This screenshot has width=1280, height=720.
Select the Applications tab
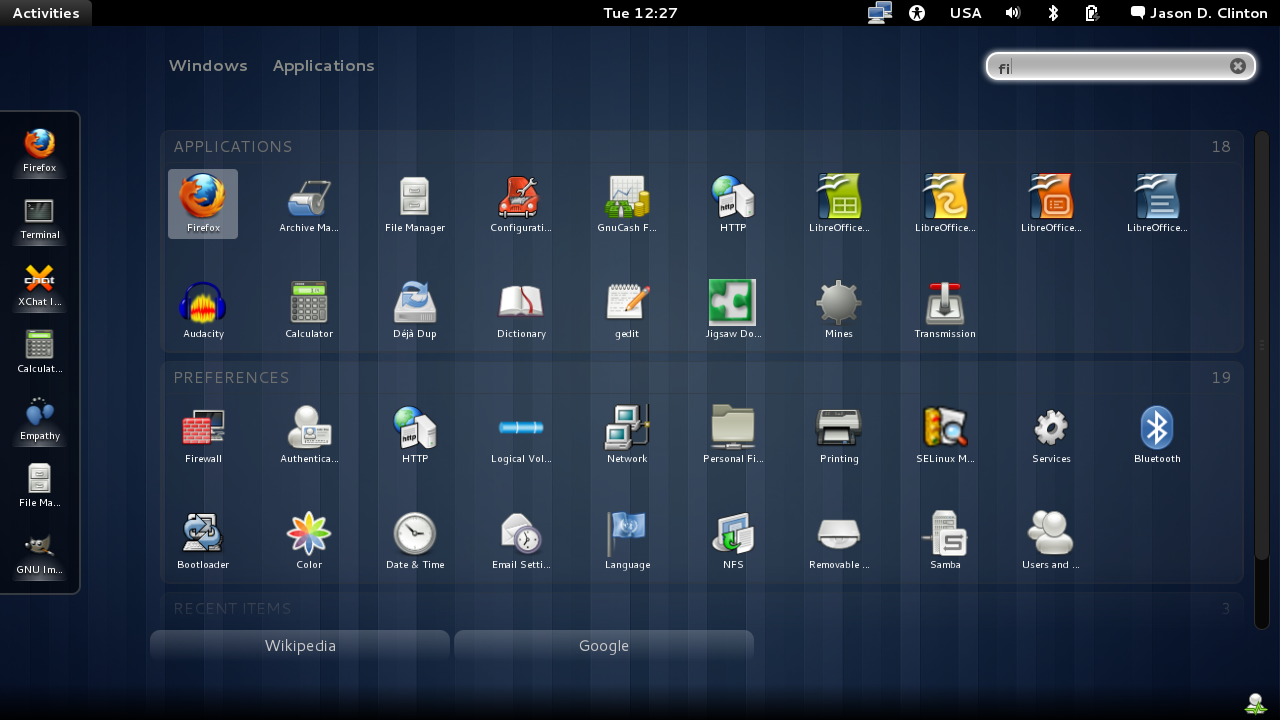(x=323, y=65)
